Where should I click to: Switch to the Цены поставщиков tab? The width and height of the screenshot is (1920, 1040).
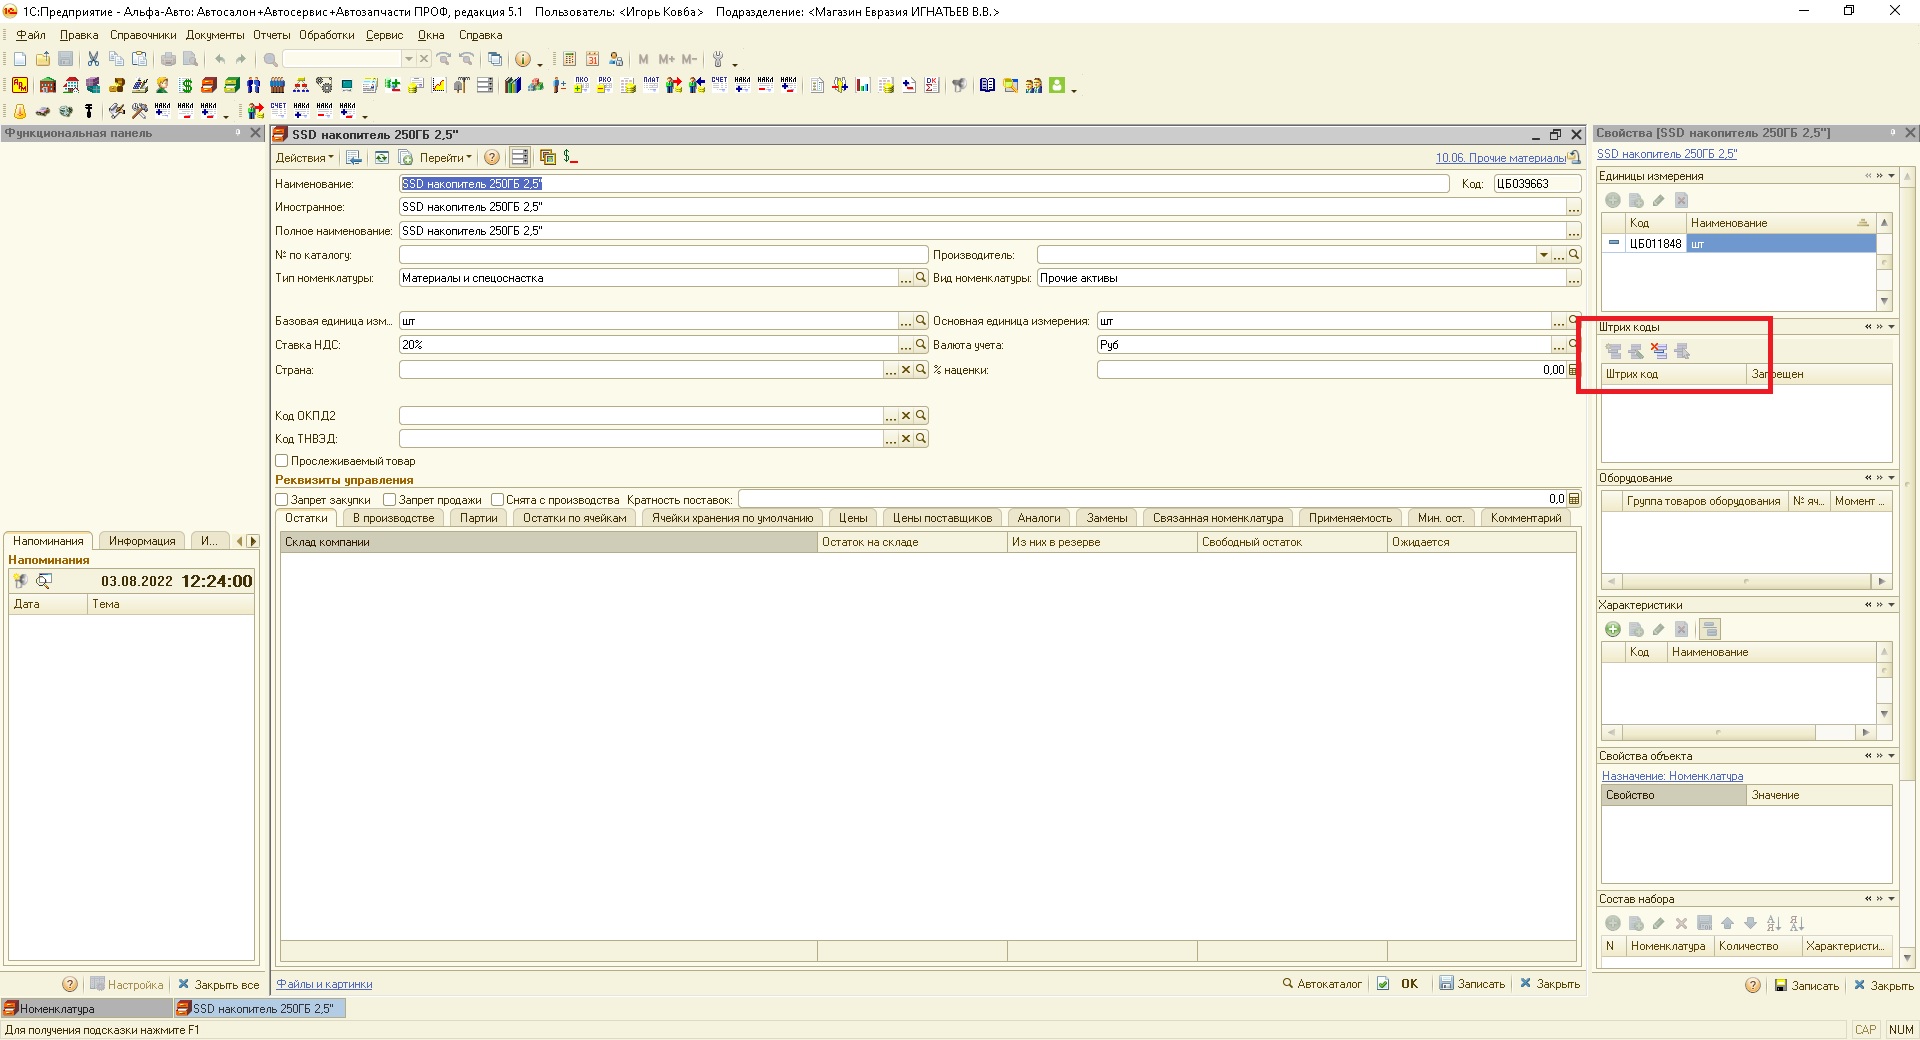(x=942, y=518)
